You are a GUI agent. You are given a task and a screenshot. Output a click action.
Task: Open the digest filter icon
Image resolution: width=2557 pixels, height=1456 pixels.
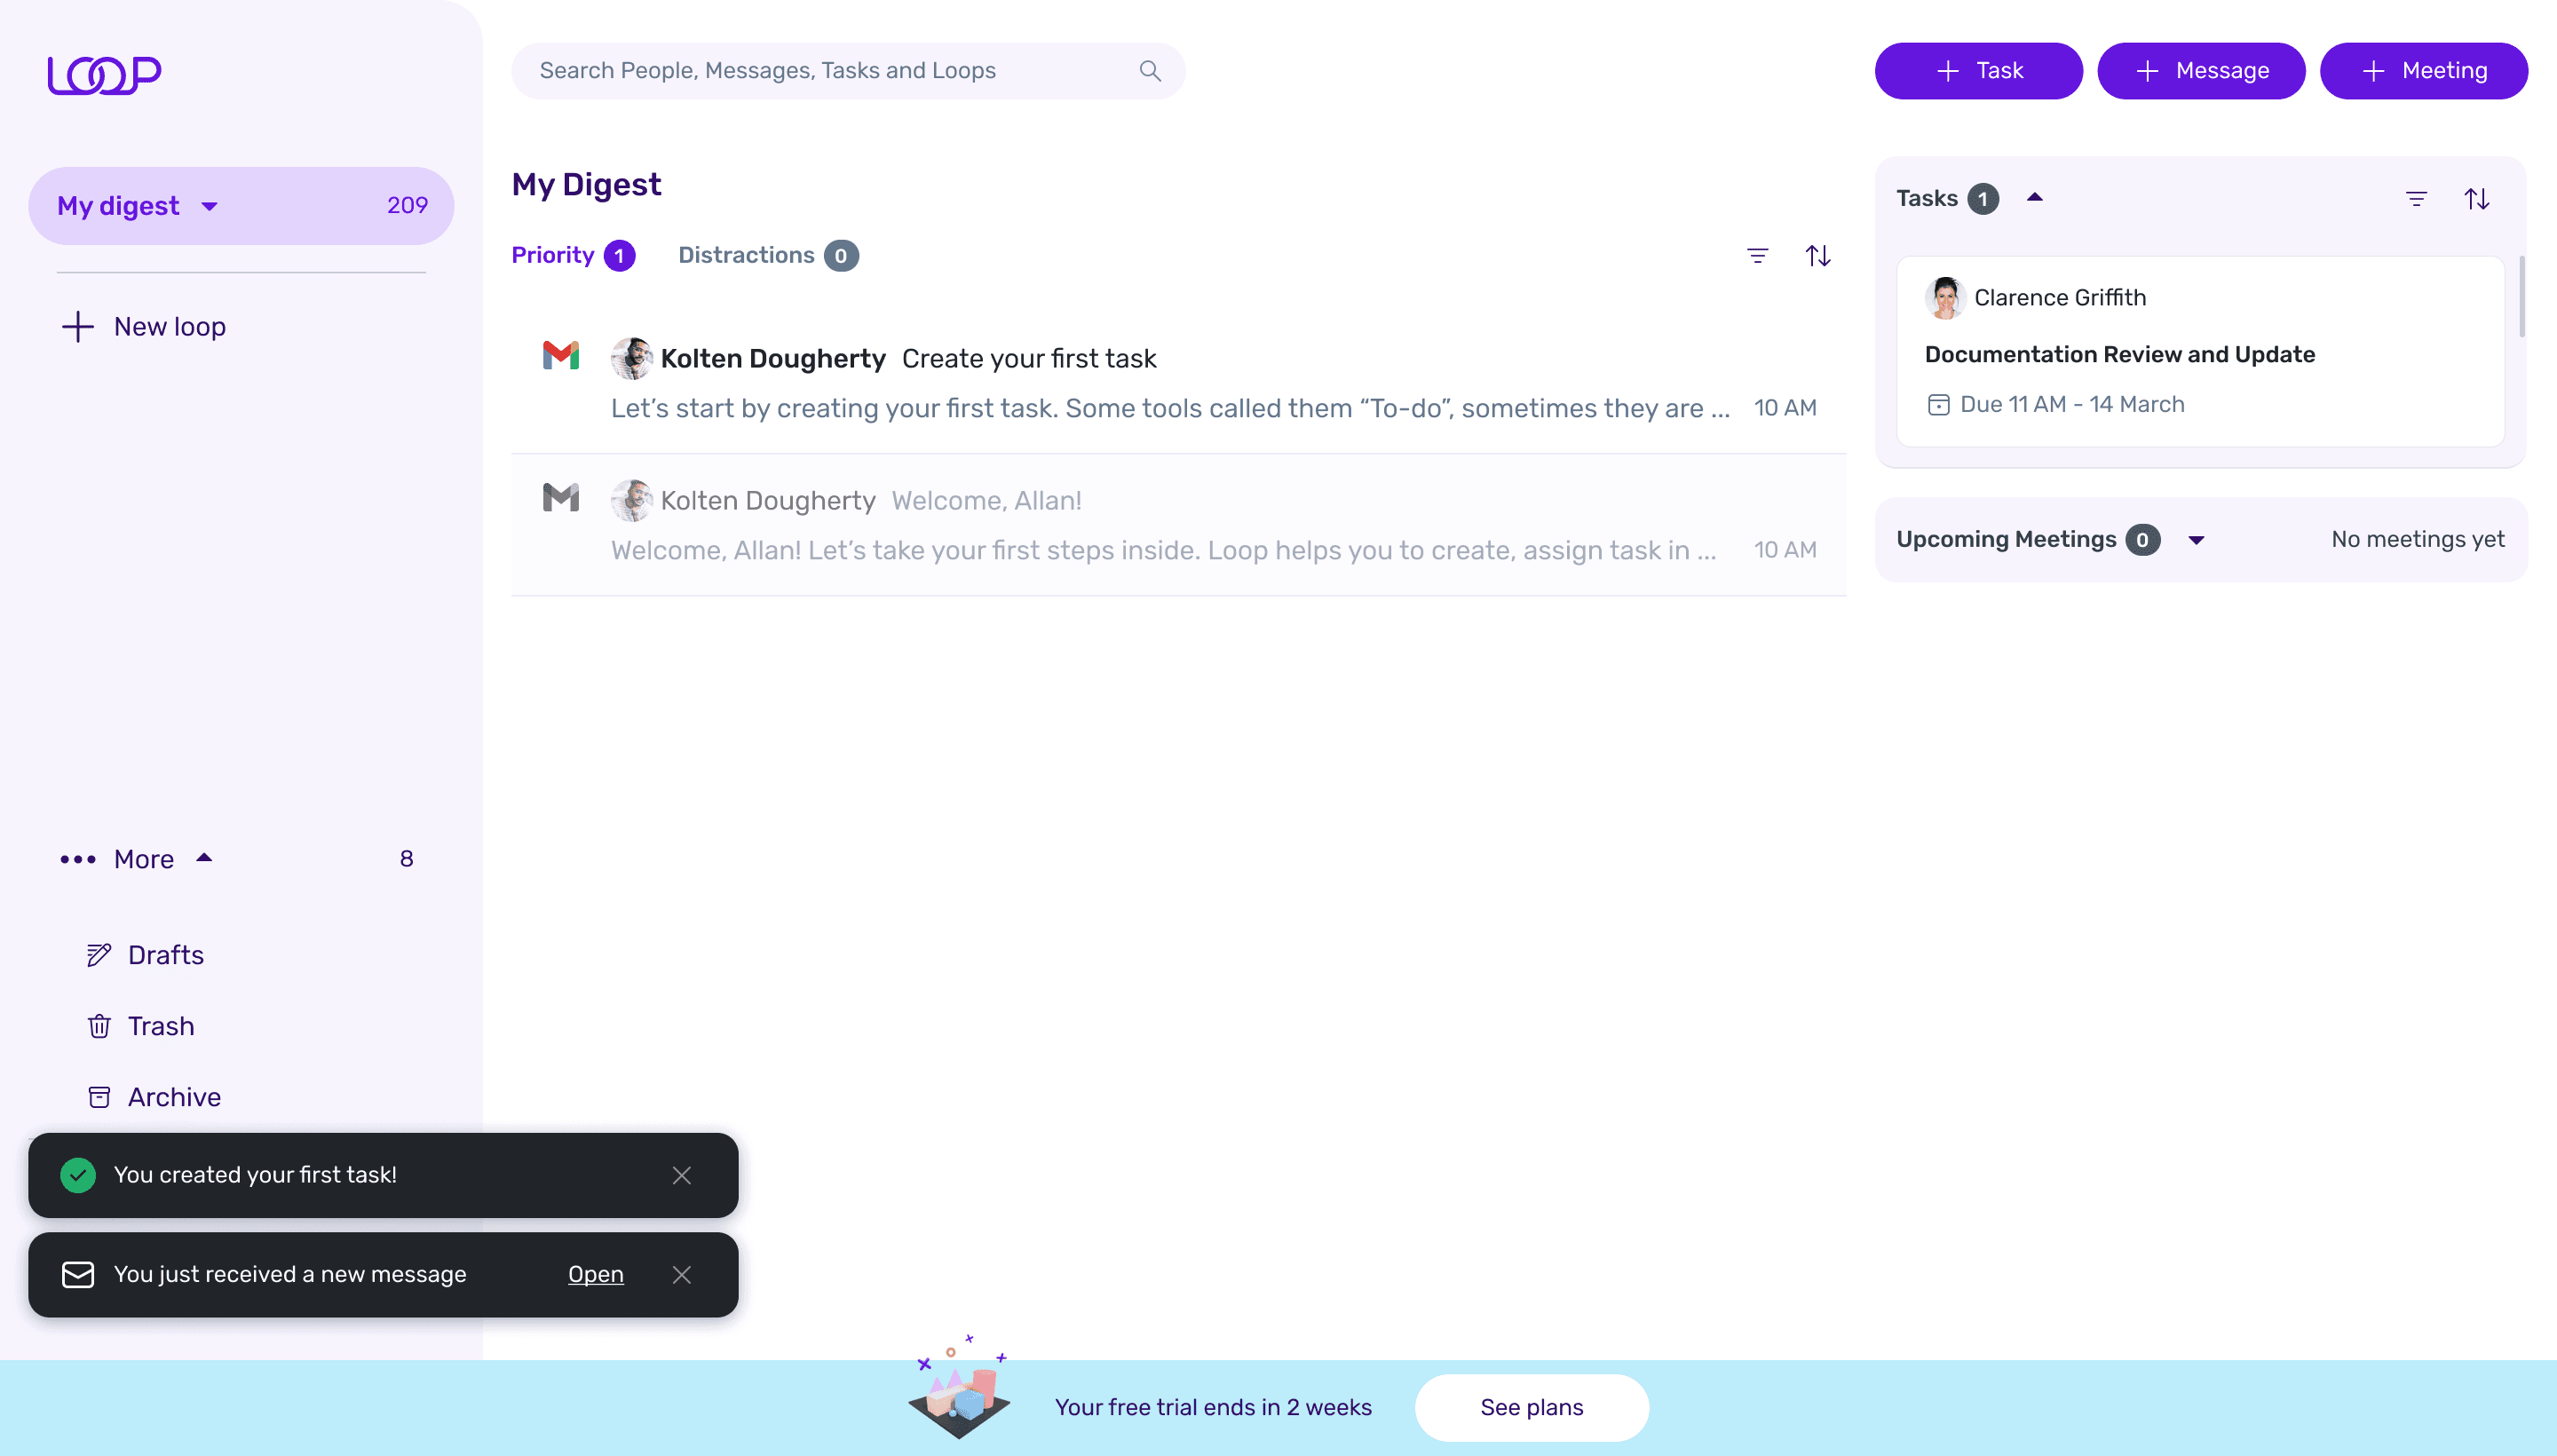point(1757,256)
